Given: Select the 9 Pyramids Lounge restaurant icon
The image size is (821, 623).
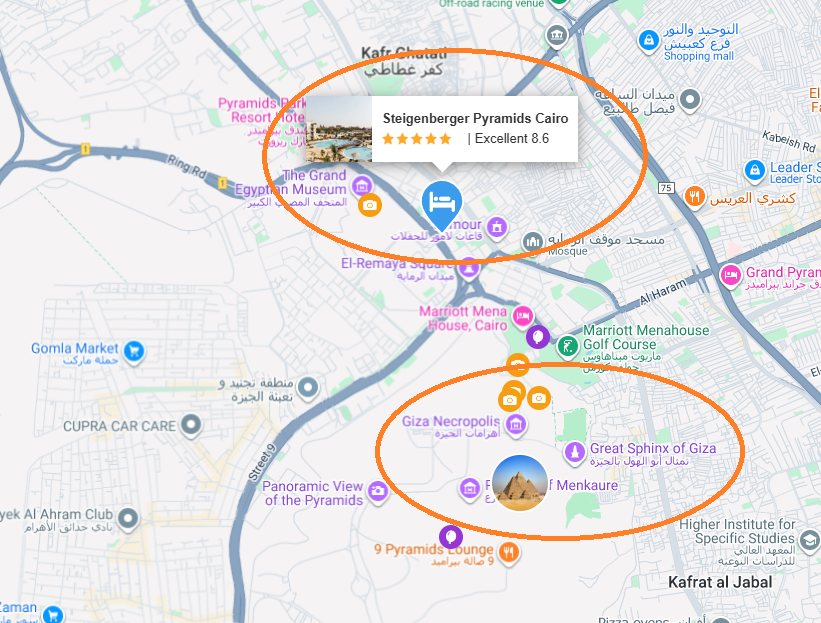Looking at the screenshot, I should [x=509, y=551].
